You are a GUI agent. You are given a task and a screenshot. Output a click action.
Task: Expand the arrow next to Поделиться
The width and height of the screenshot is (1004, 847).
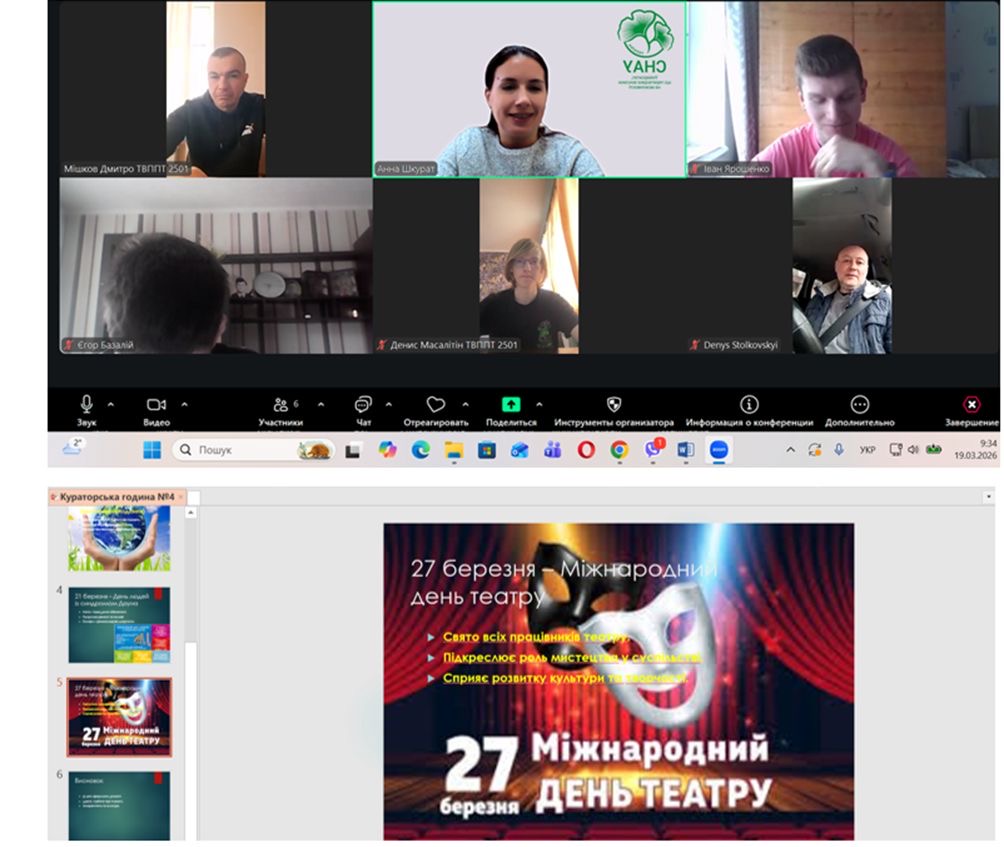click(x=539, y=404)
